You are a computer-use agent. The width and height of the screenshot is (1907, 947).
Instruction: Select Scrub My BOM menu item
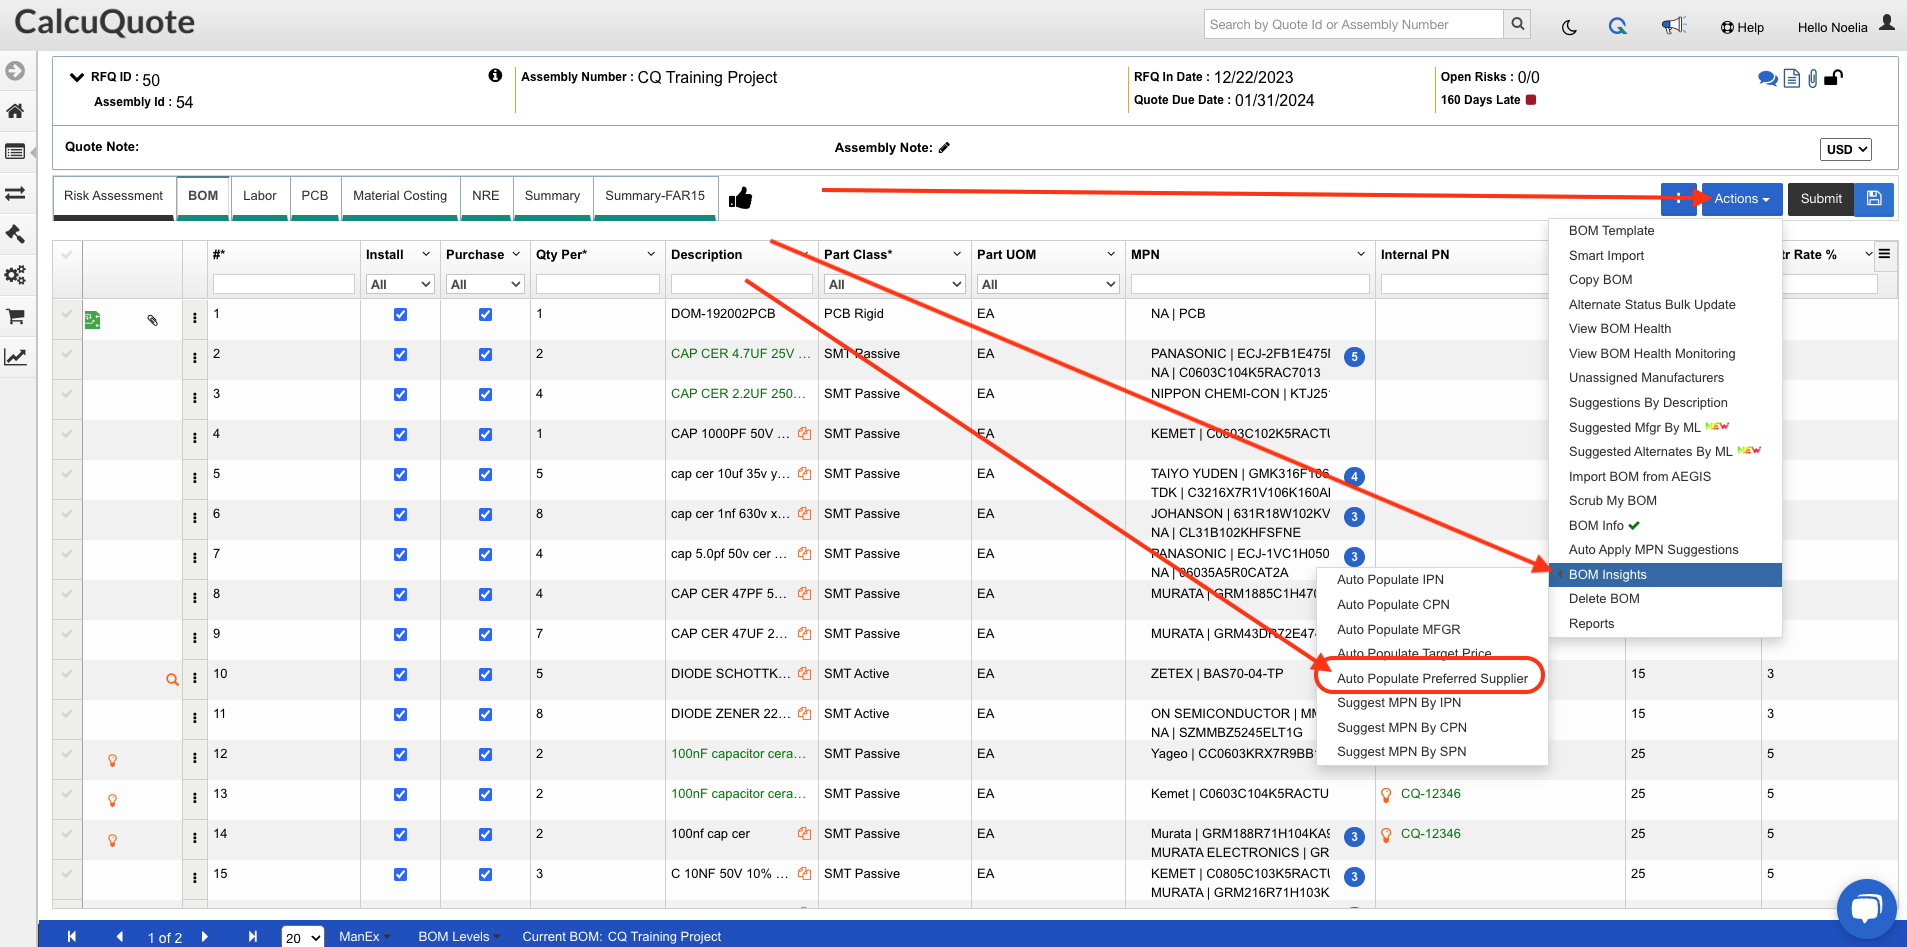tap(1612, 501)
